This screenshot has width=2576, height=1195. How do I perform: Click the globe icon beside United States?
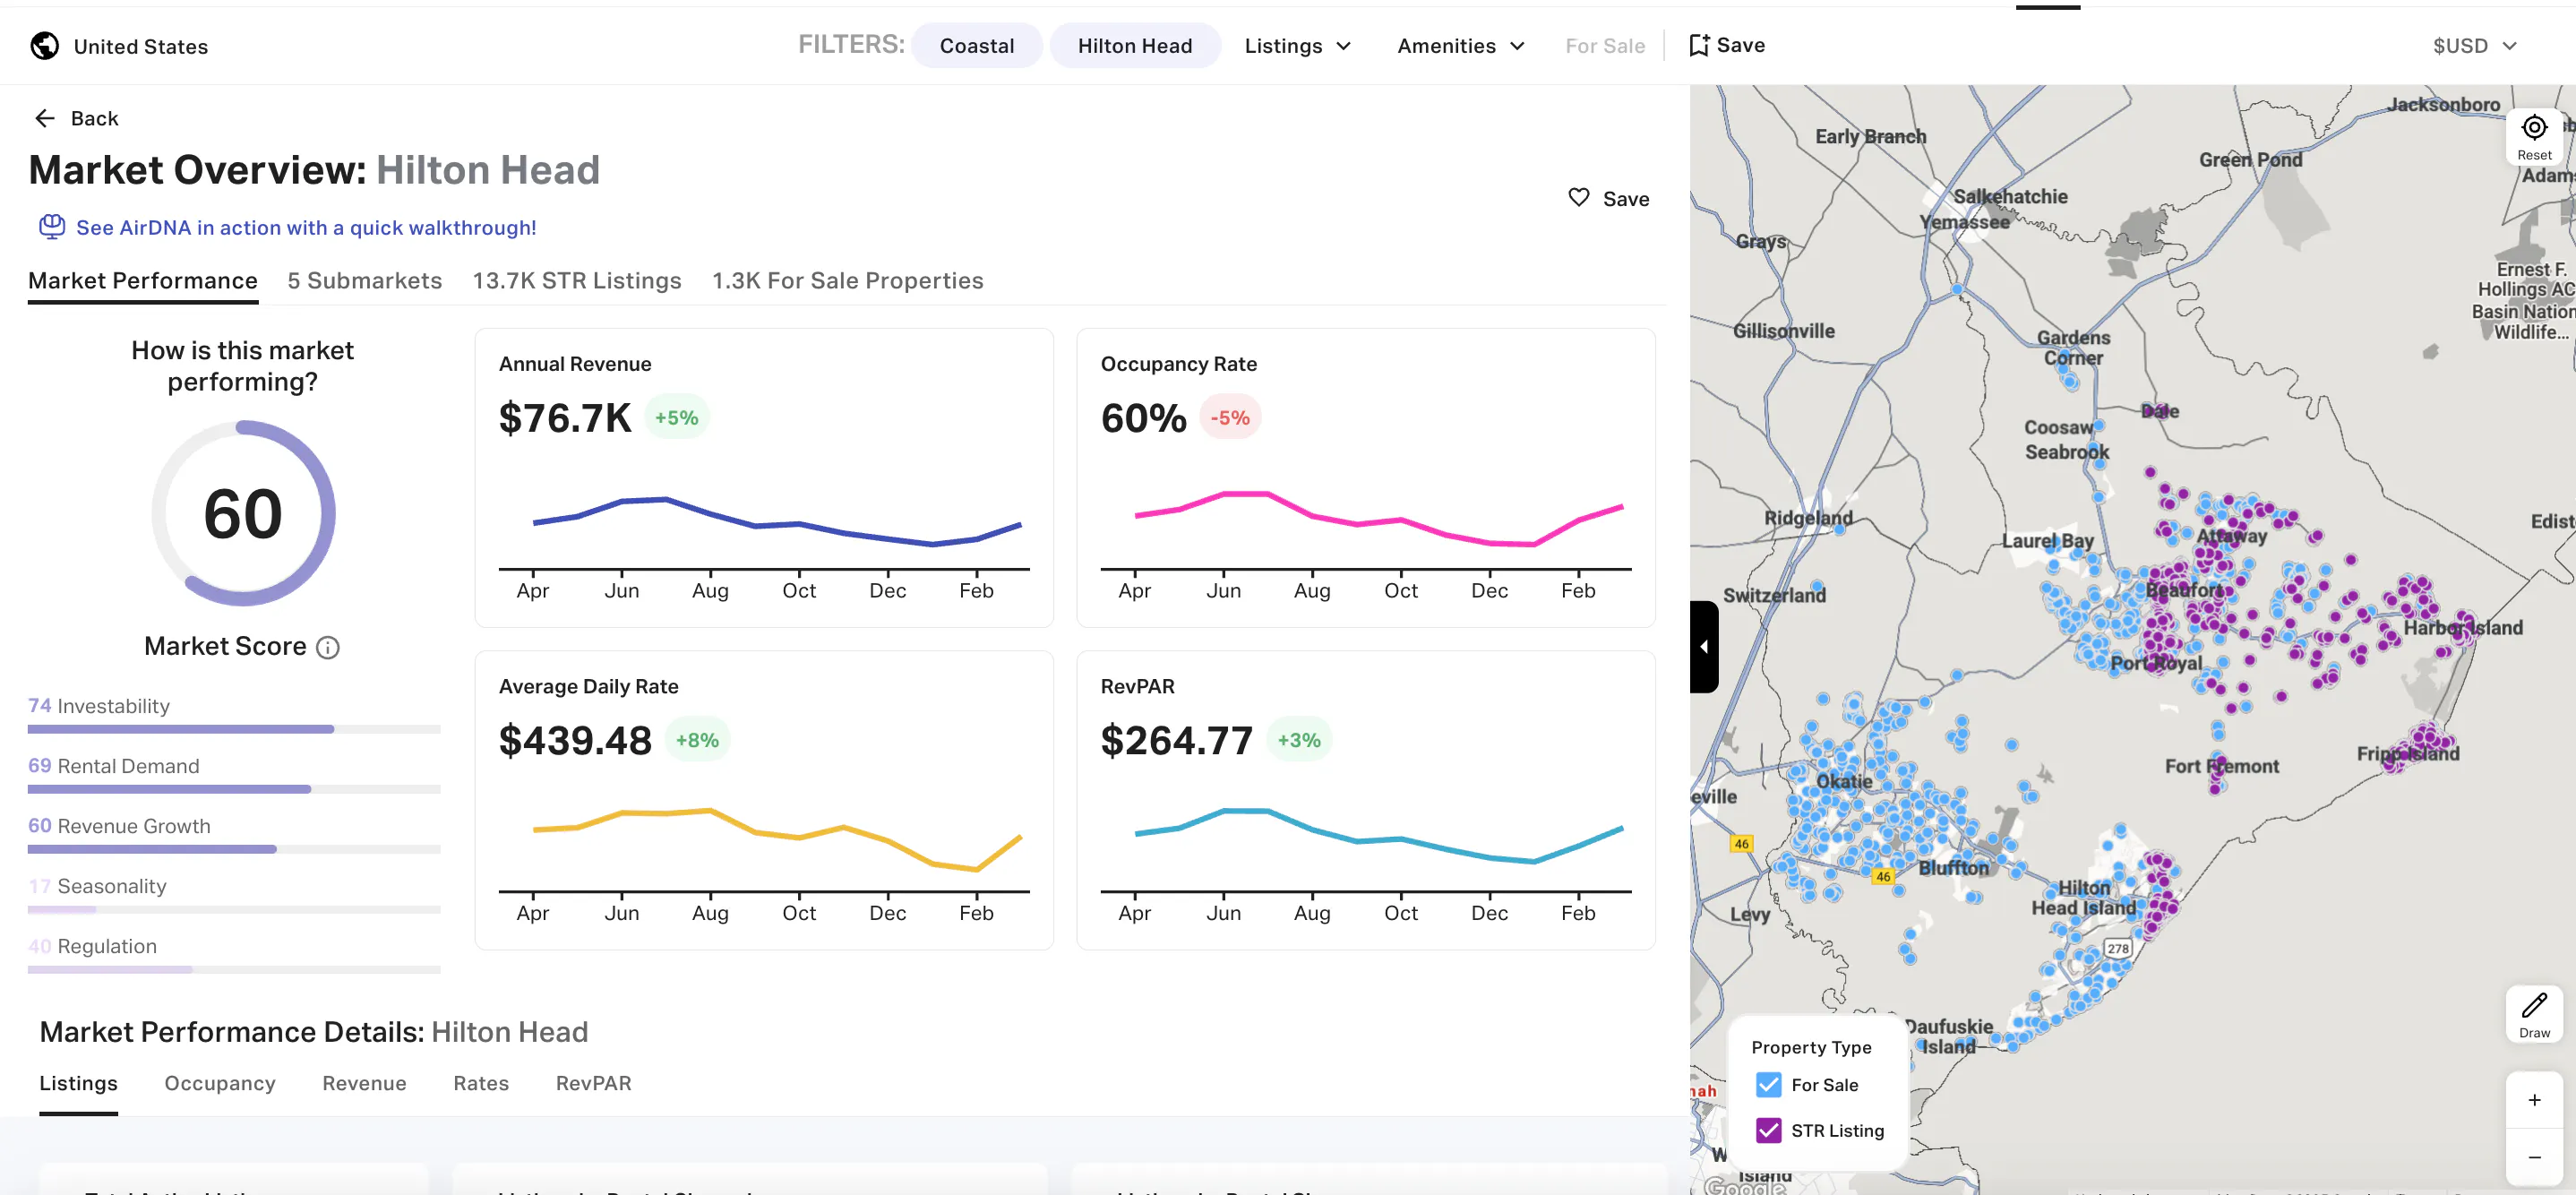point(44,46)
